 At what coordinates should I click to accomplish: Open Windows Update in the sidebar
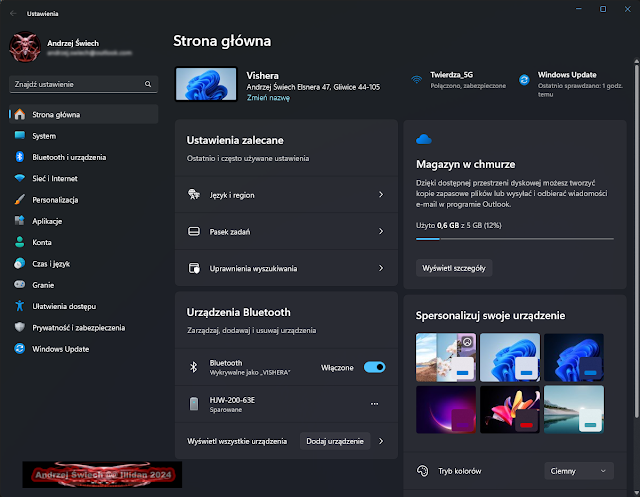click(84, 348)
